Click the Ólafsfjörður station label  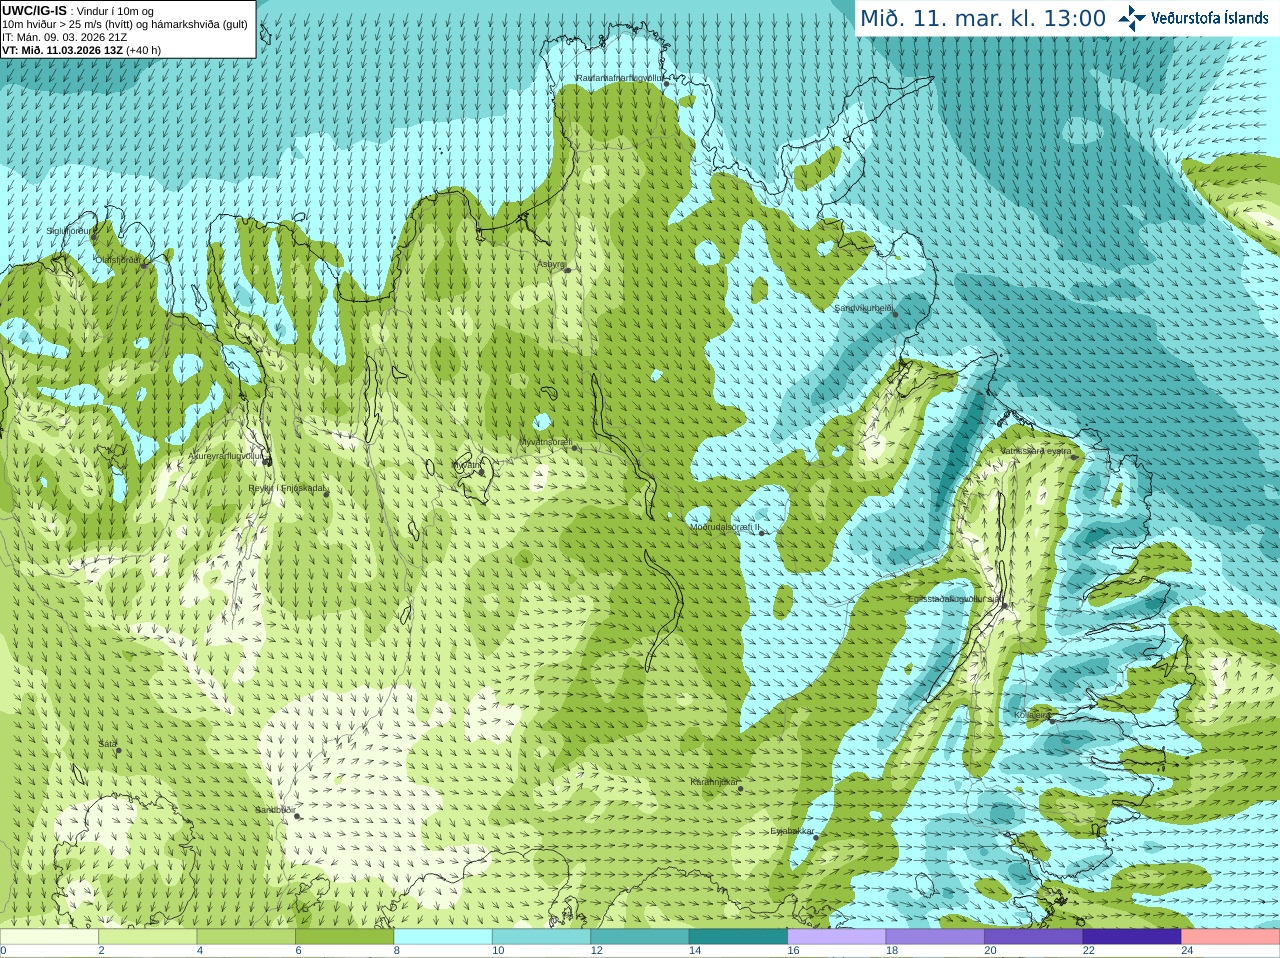point(118,260)
